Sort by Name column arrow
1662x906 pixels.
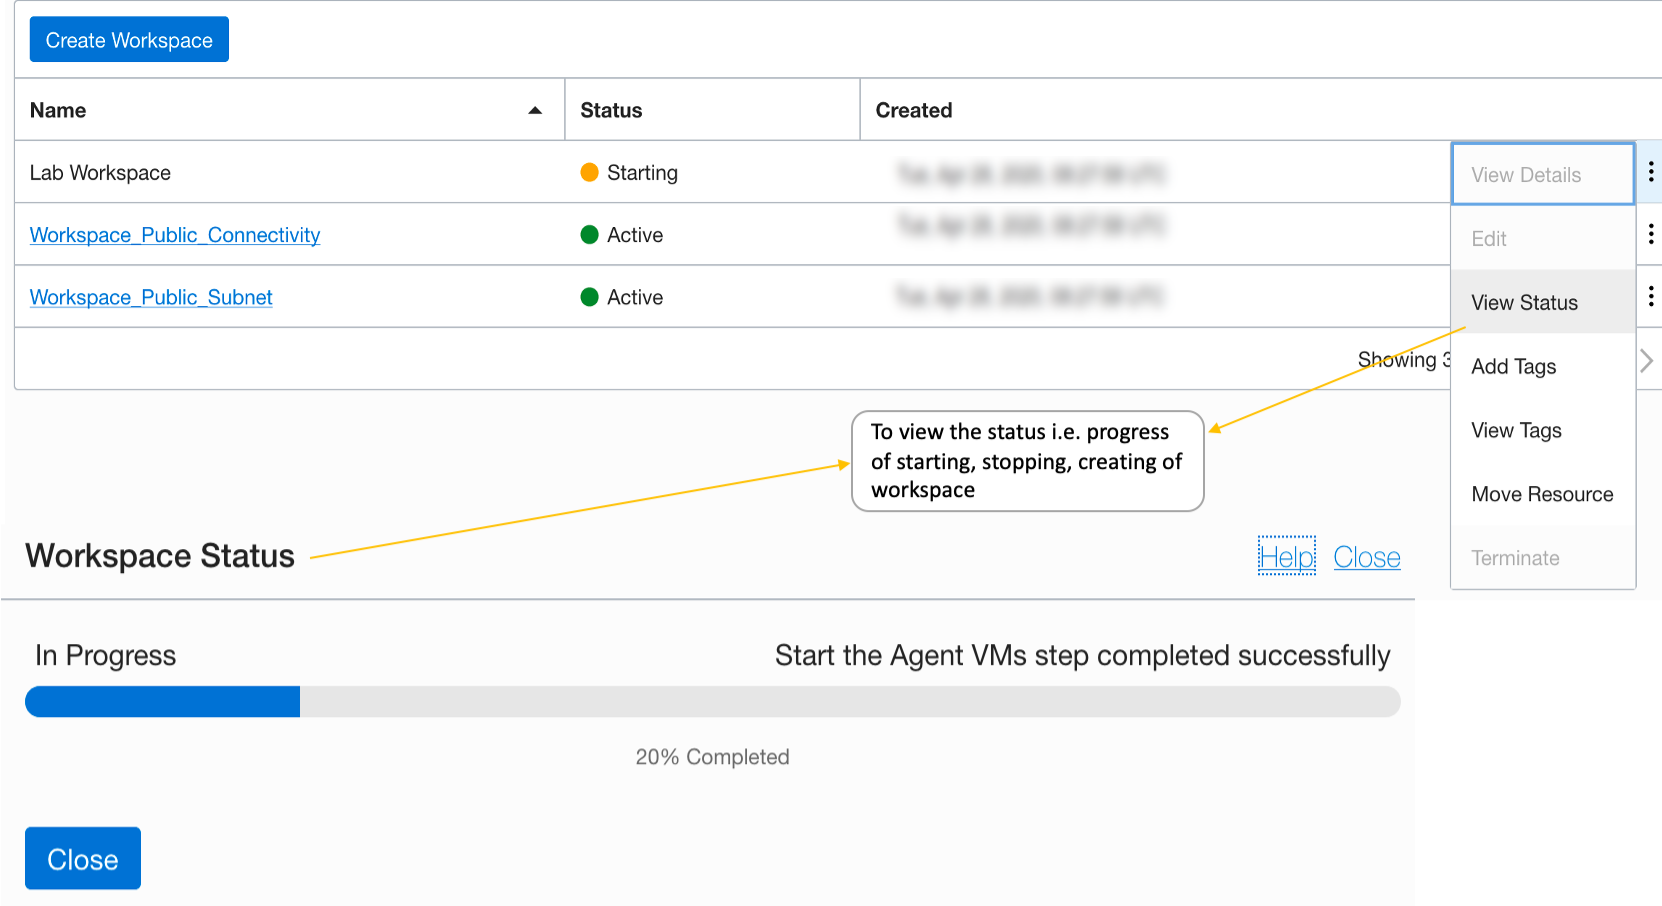535,110
